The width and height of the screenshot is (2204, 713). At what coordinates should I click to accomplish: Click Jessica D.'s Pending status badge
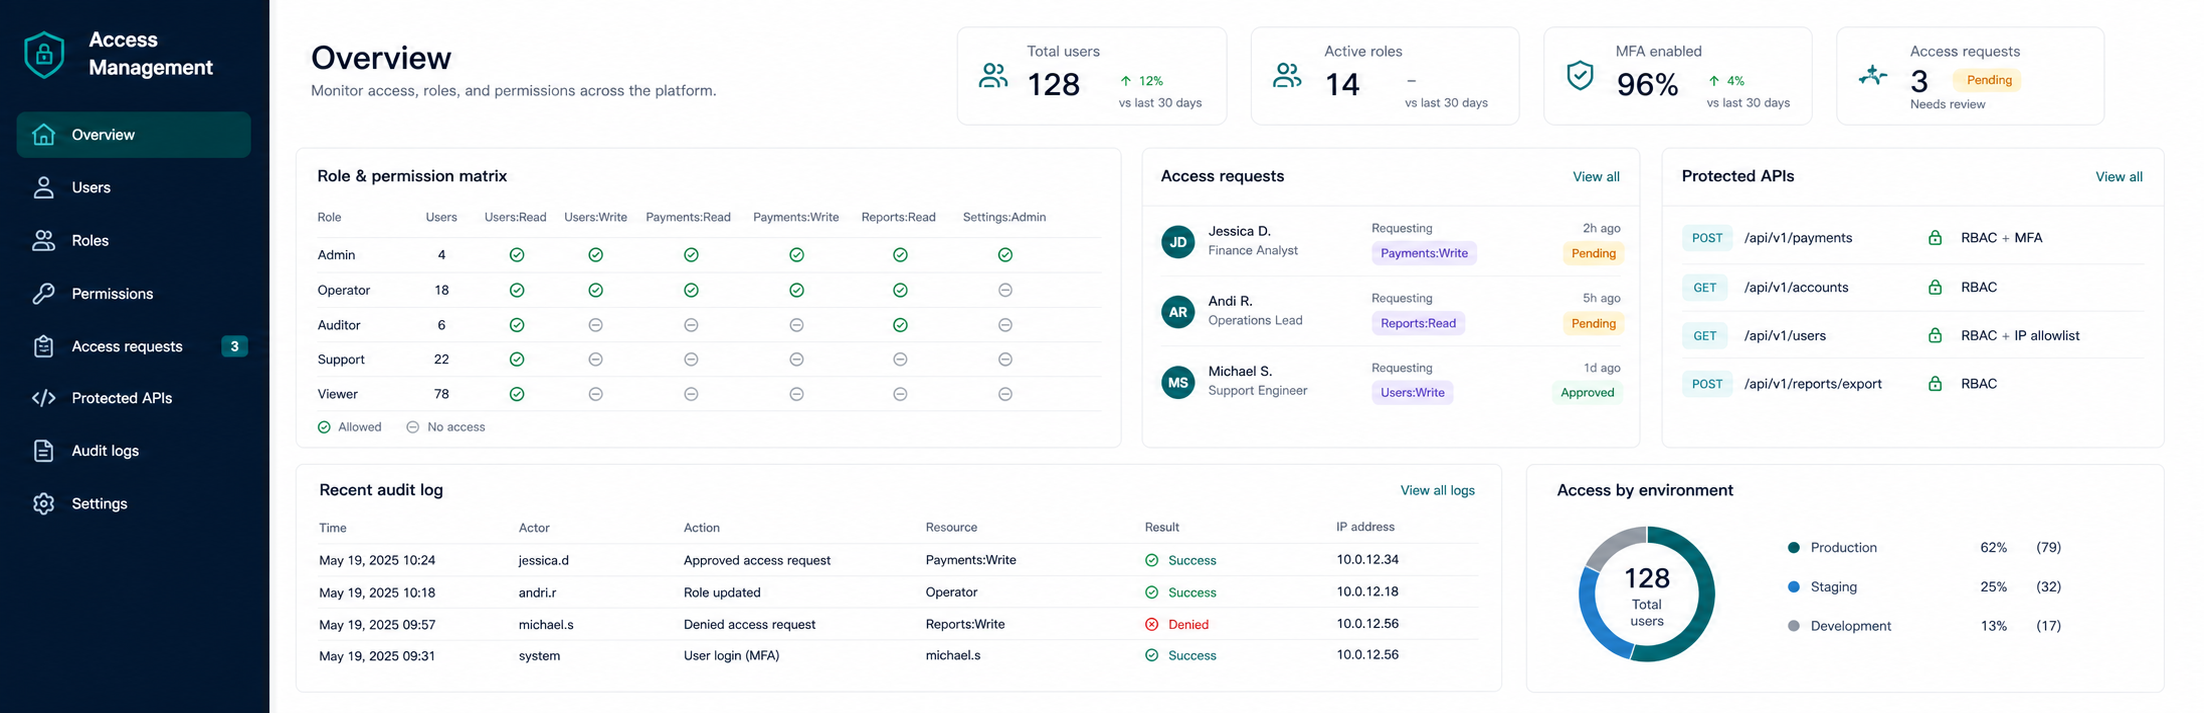[x=1593, y=253]
